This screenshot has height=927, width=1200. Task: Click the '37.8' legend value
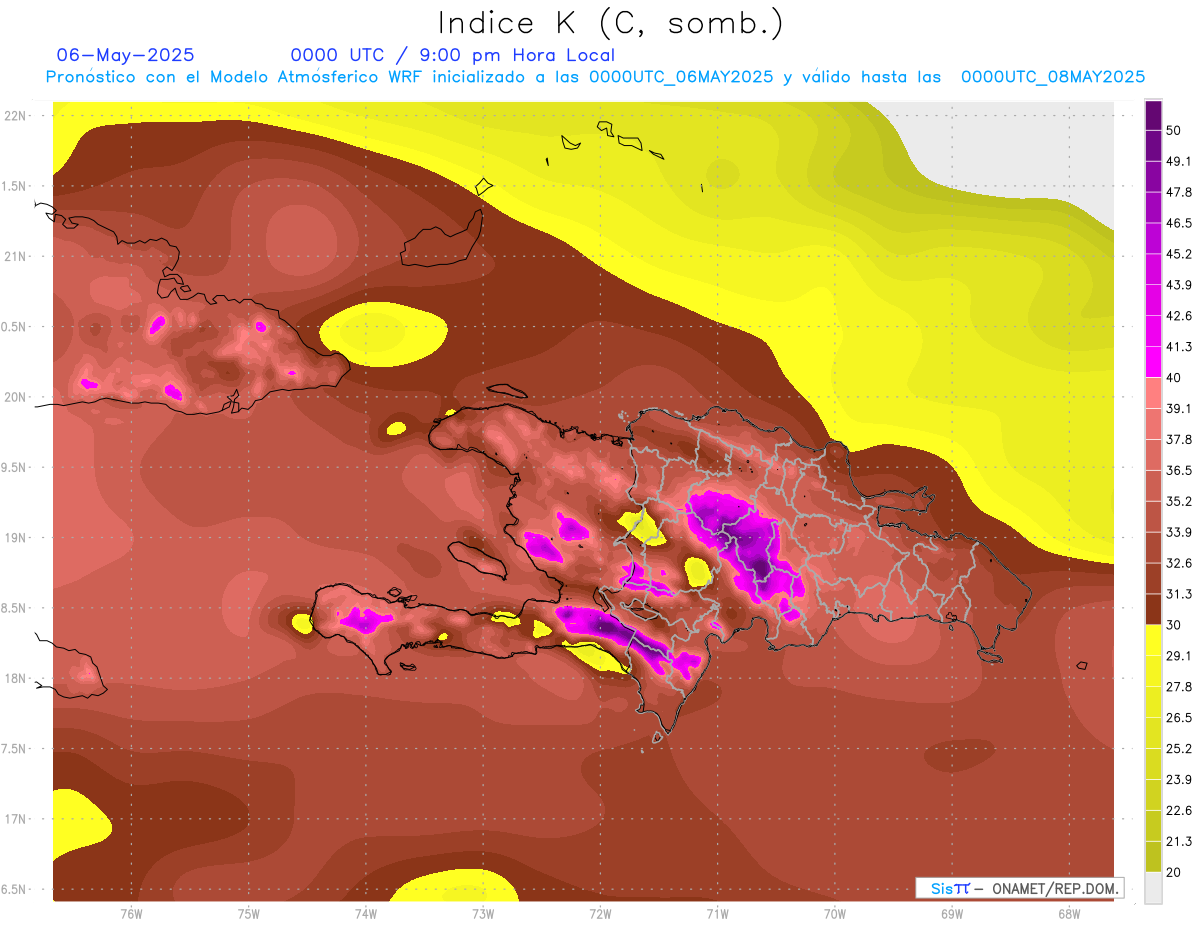1180,439
